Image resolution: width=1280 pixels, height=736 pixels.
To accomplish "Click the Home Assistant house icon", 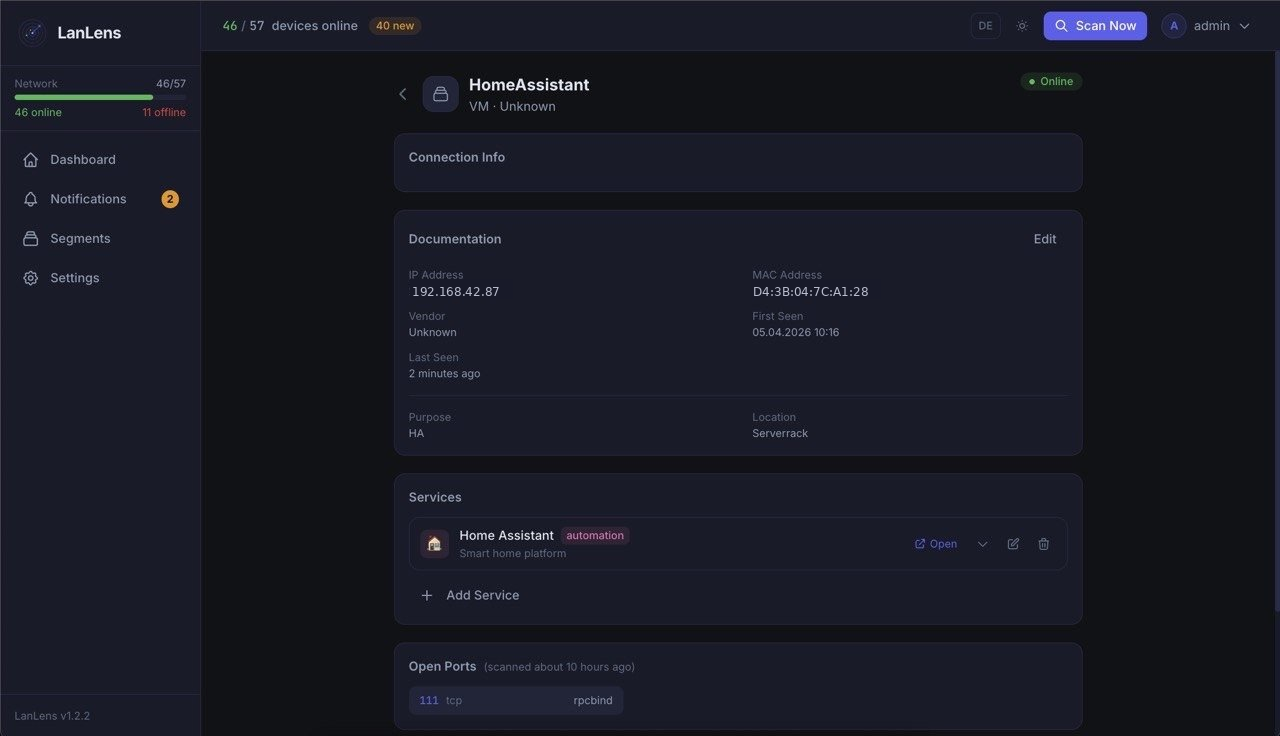I will [x=434, y=544].
